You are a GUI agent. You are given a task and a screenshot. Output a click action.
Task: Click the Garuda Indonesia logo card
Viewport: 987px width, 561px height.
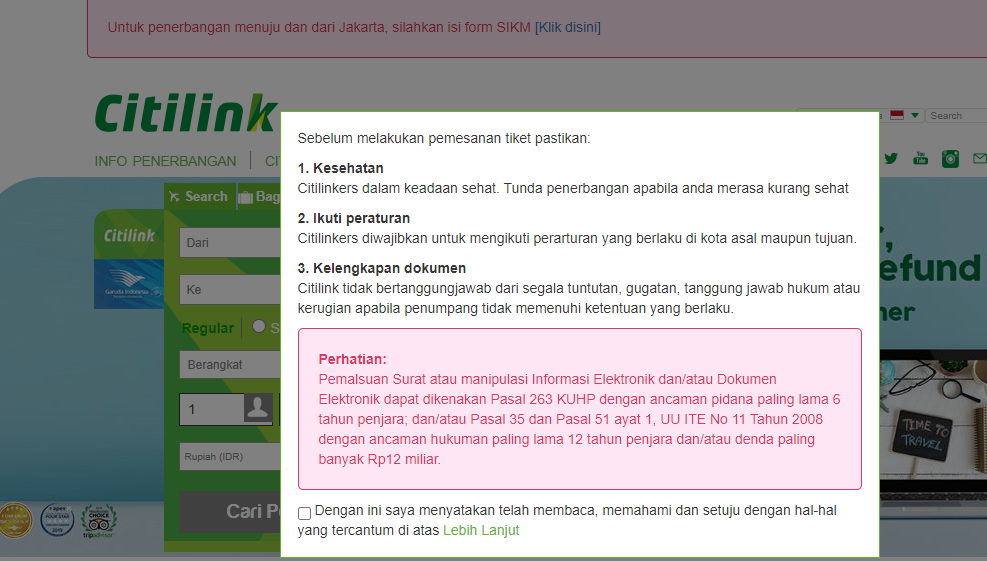[x=129, y=291]
